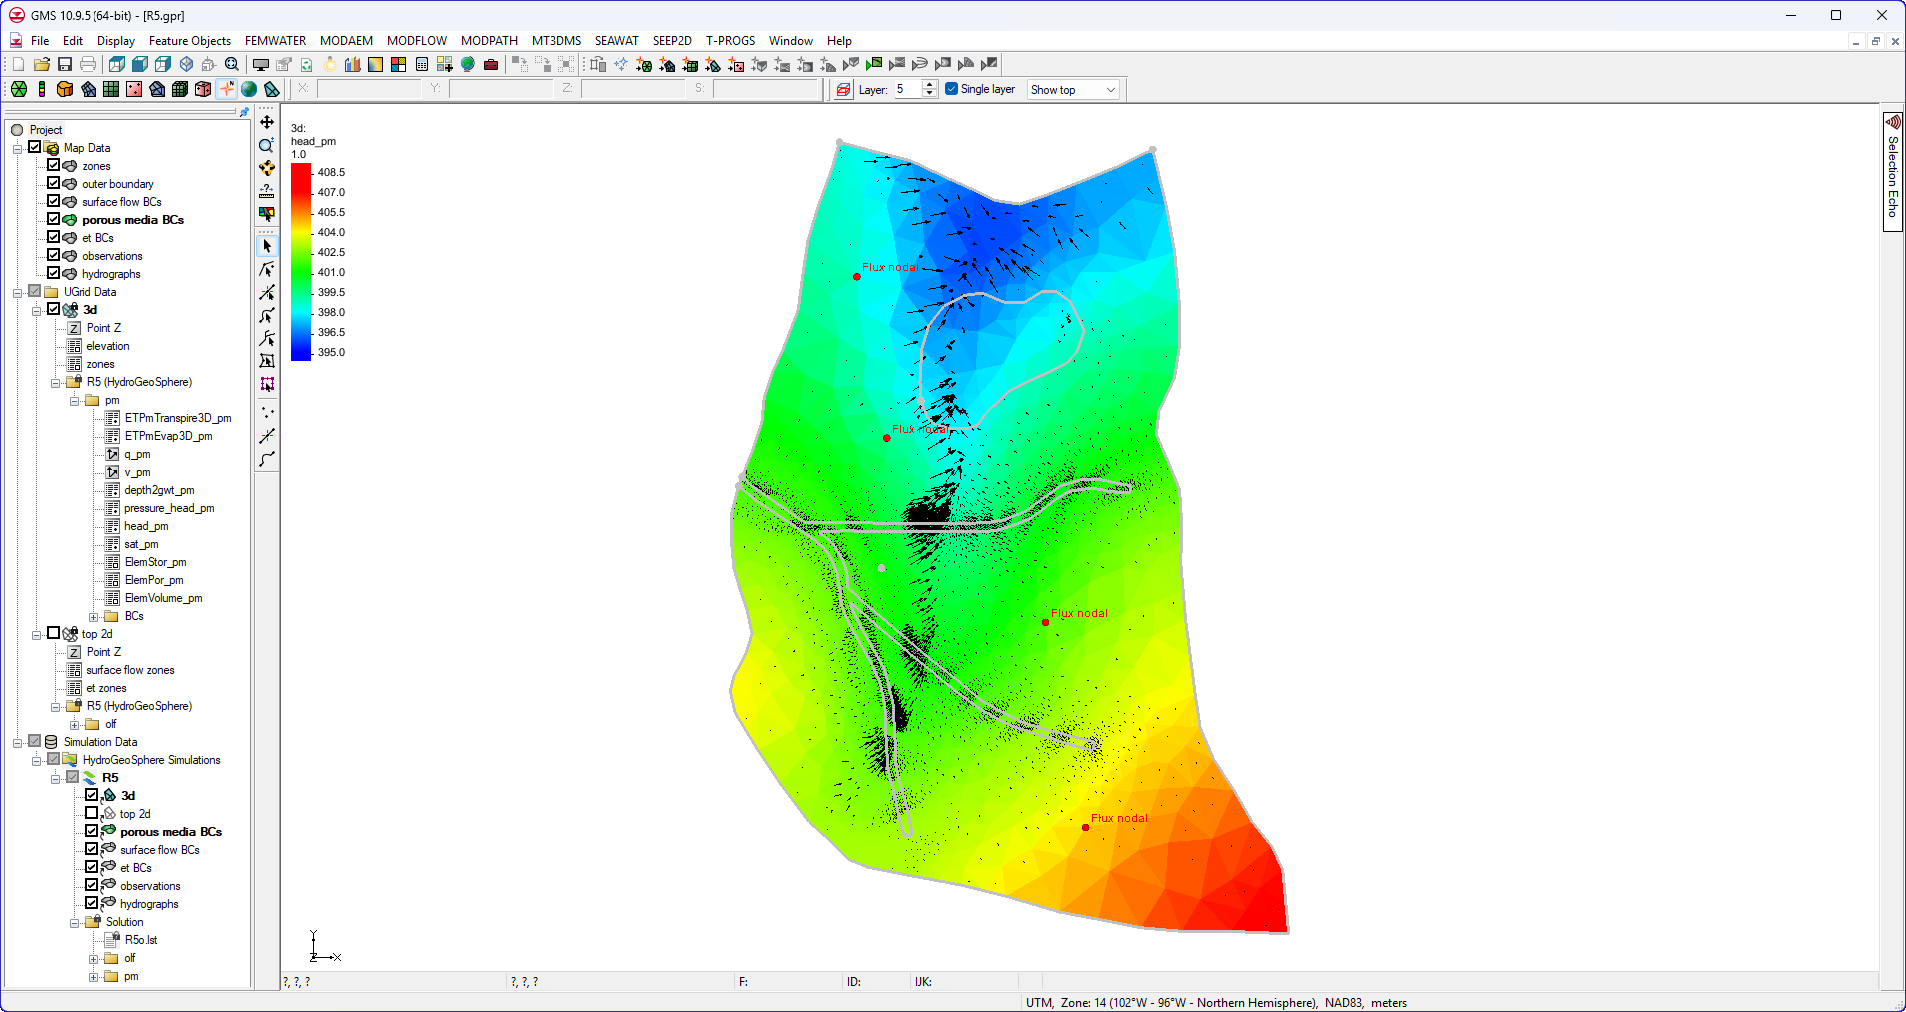Select the v_pm vector dataset
The image size is (1906, 1012).
[x=137, y=472]
